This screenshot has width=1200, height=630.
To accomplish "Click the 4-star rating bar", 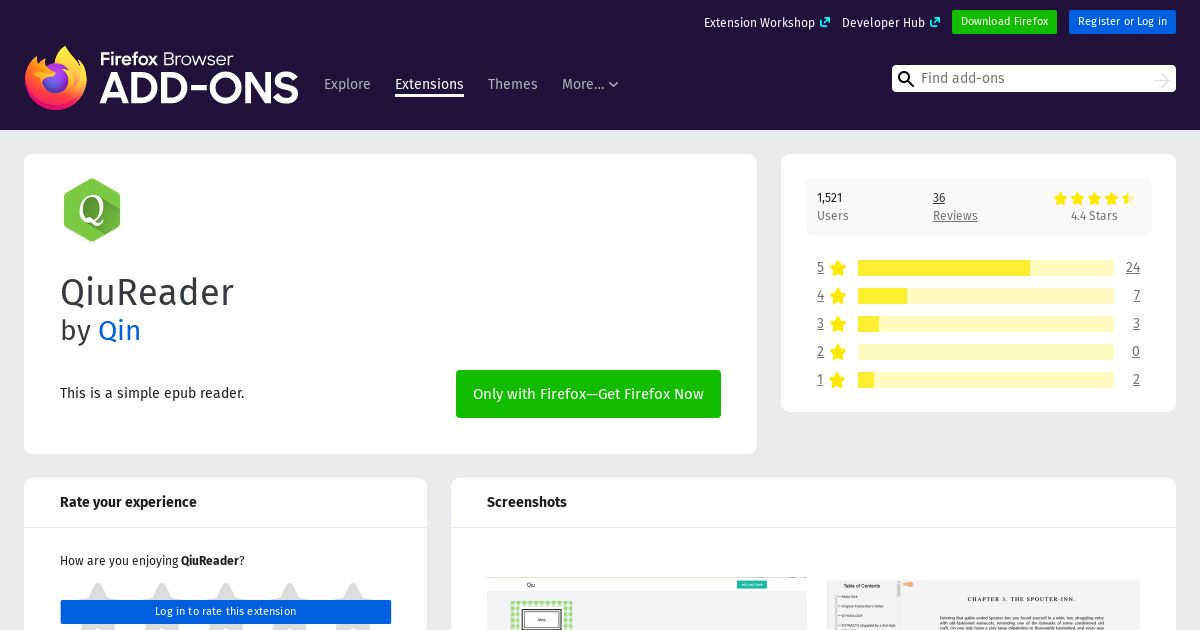I will [985, 296].
